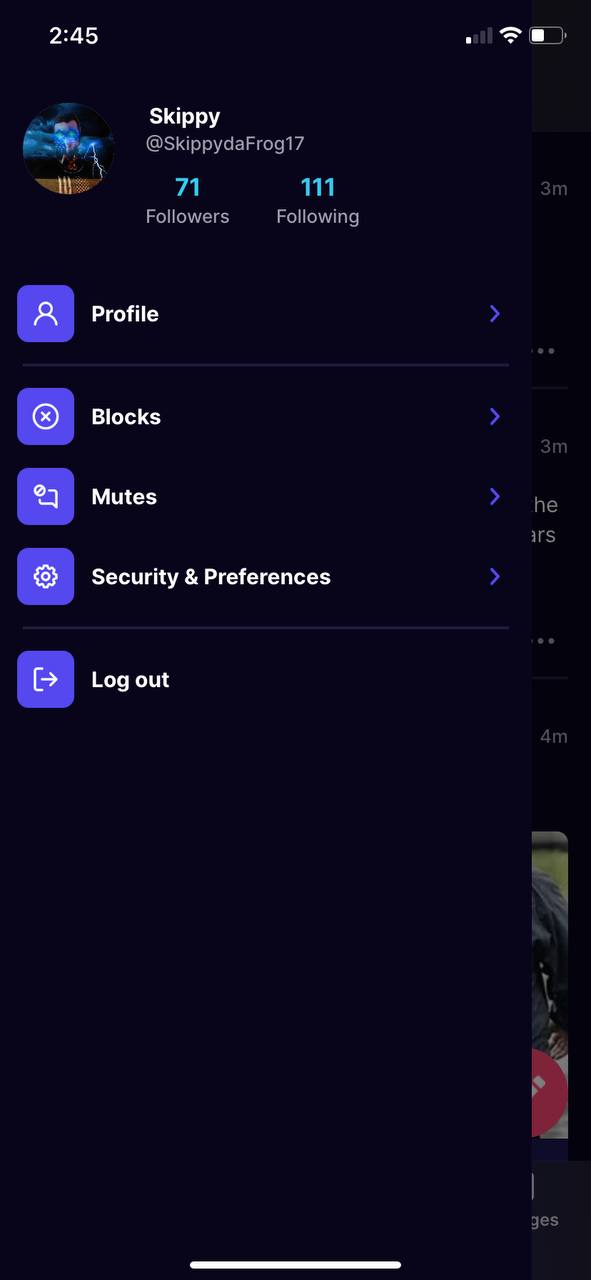The image size is (591, 1280).
Task: Tap the Wi-Fi status icon
Action: pos(511,36)
